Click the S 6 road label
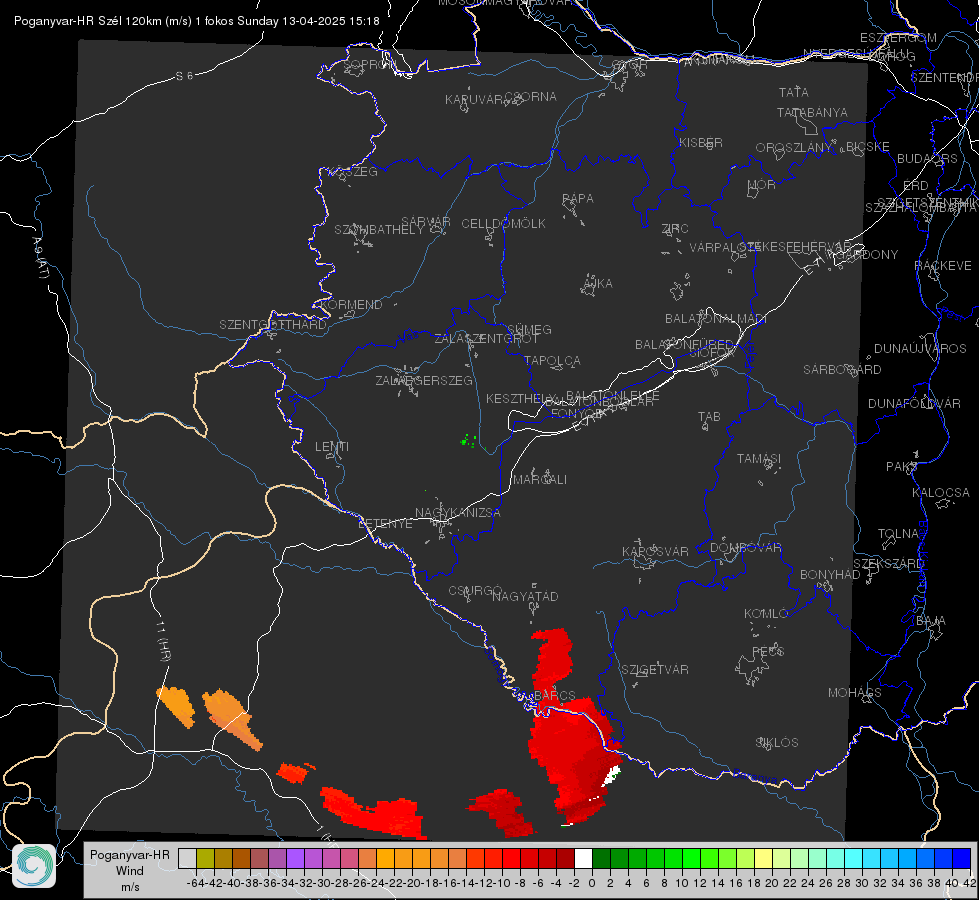The width and height of the screenshot is (979, 900). tap(185, 76)
